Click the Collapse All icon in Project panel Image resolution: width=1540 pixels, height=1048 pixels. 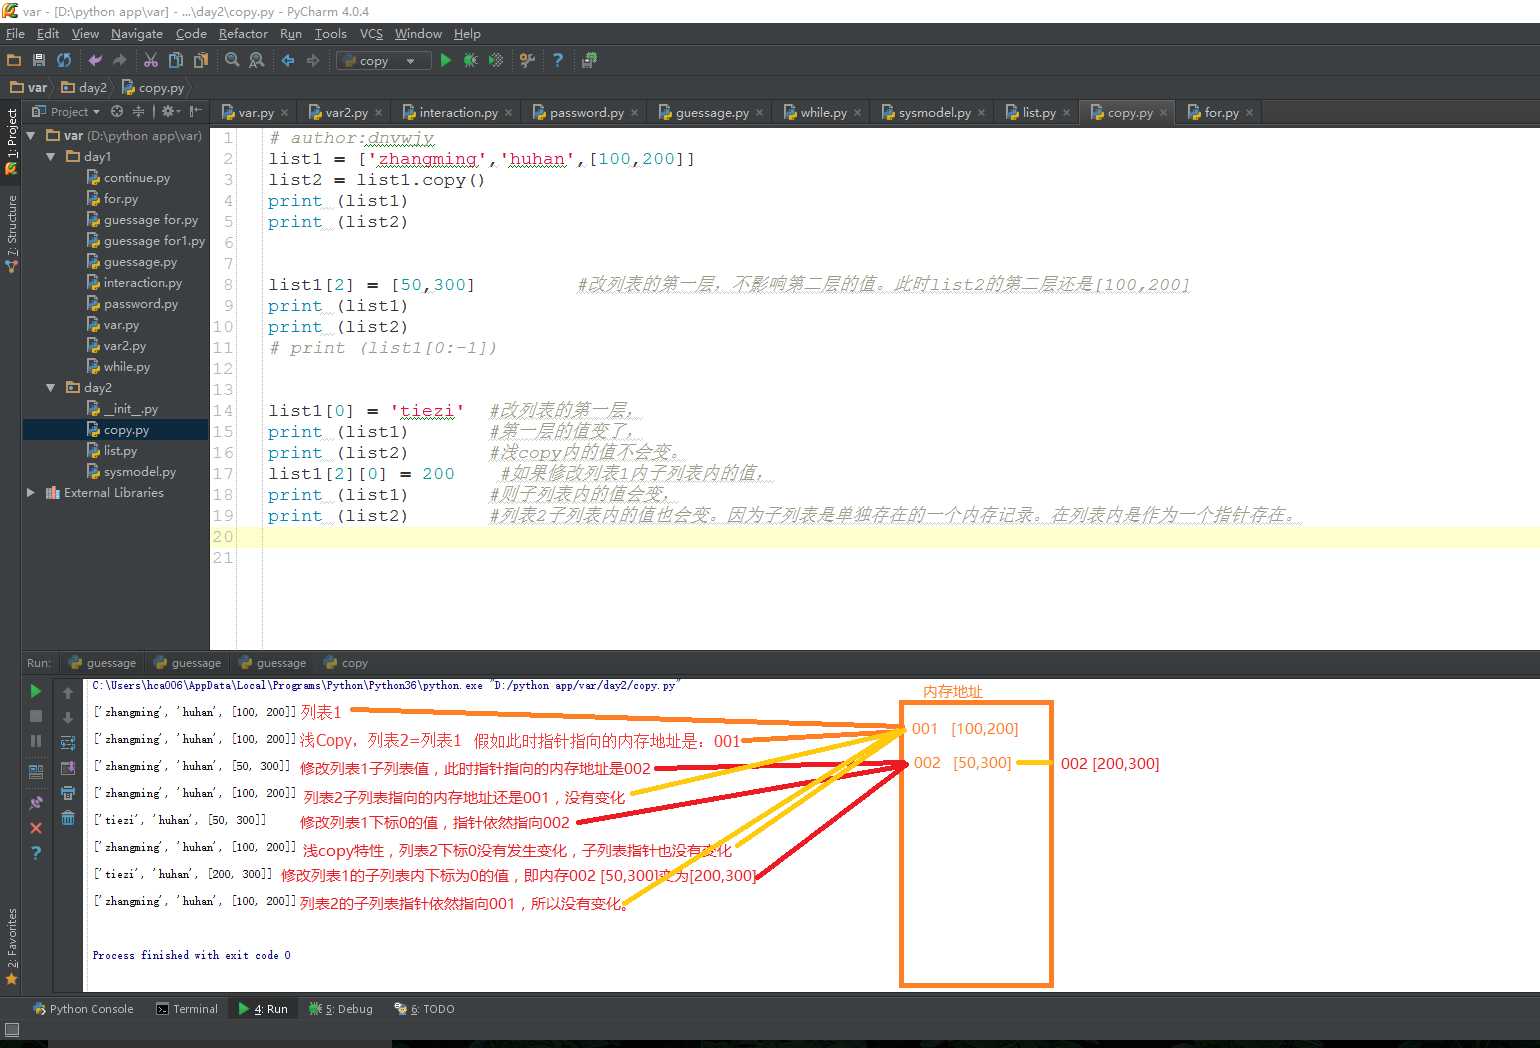[x=139, y=111]
